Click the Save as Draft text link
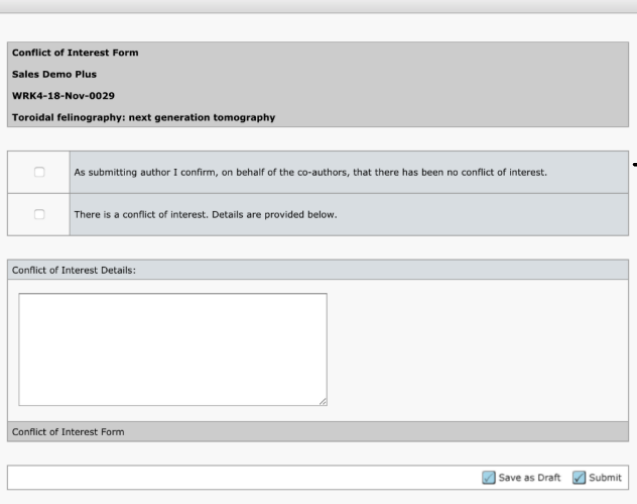Screen dimensions: 637x504 point(529,478)
